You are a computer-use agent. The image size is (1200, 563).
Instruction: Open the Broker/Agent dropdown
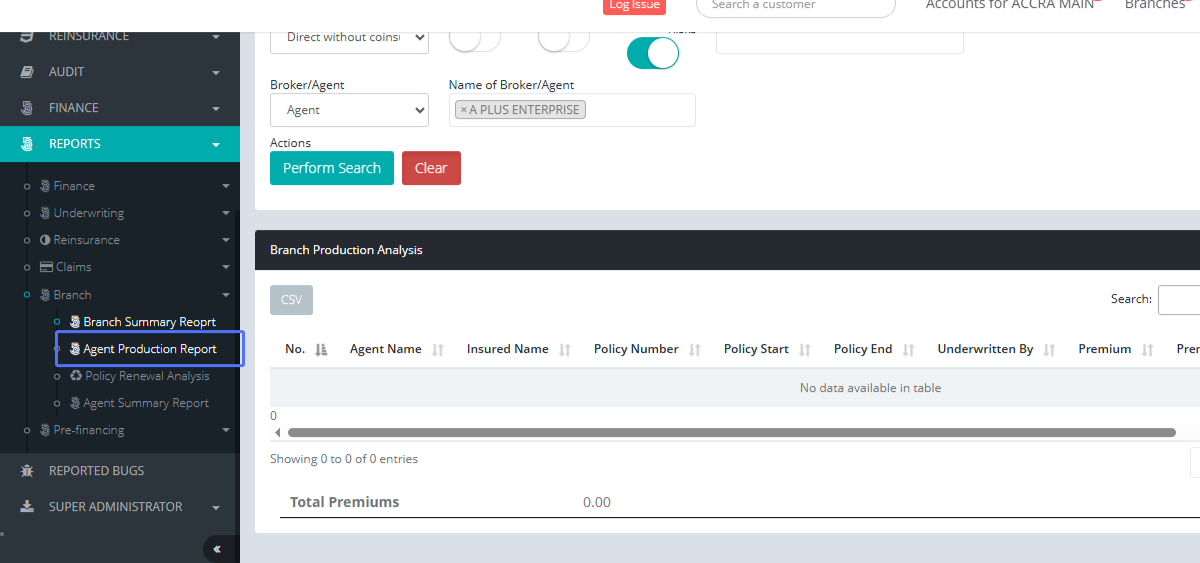pyautogui.click(x=349, y=110)
